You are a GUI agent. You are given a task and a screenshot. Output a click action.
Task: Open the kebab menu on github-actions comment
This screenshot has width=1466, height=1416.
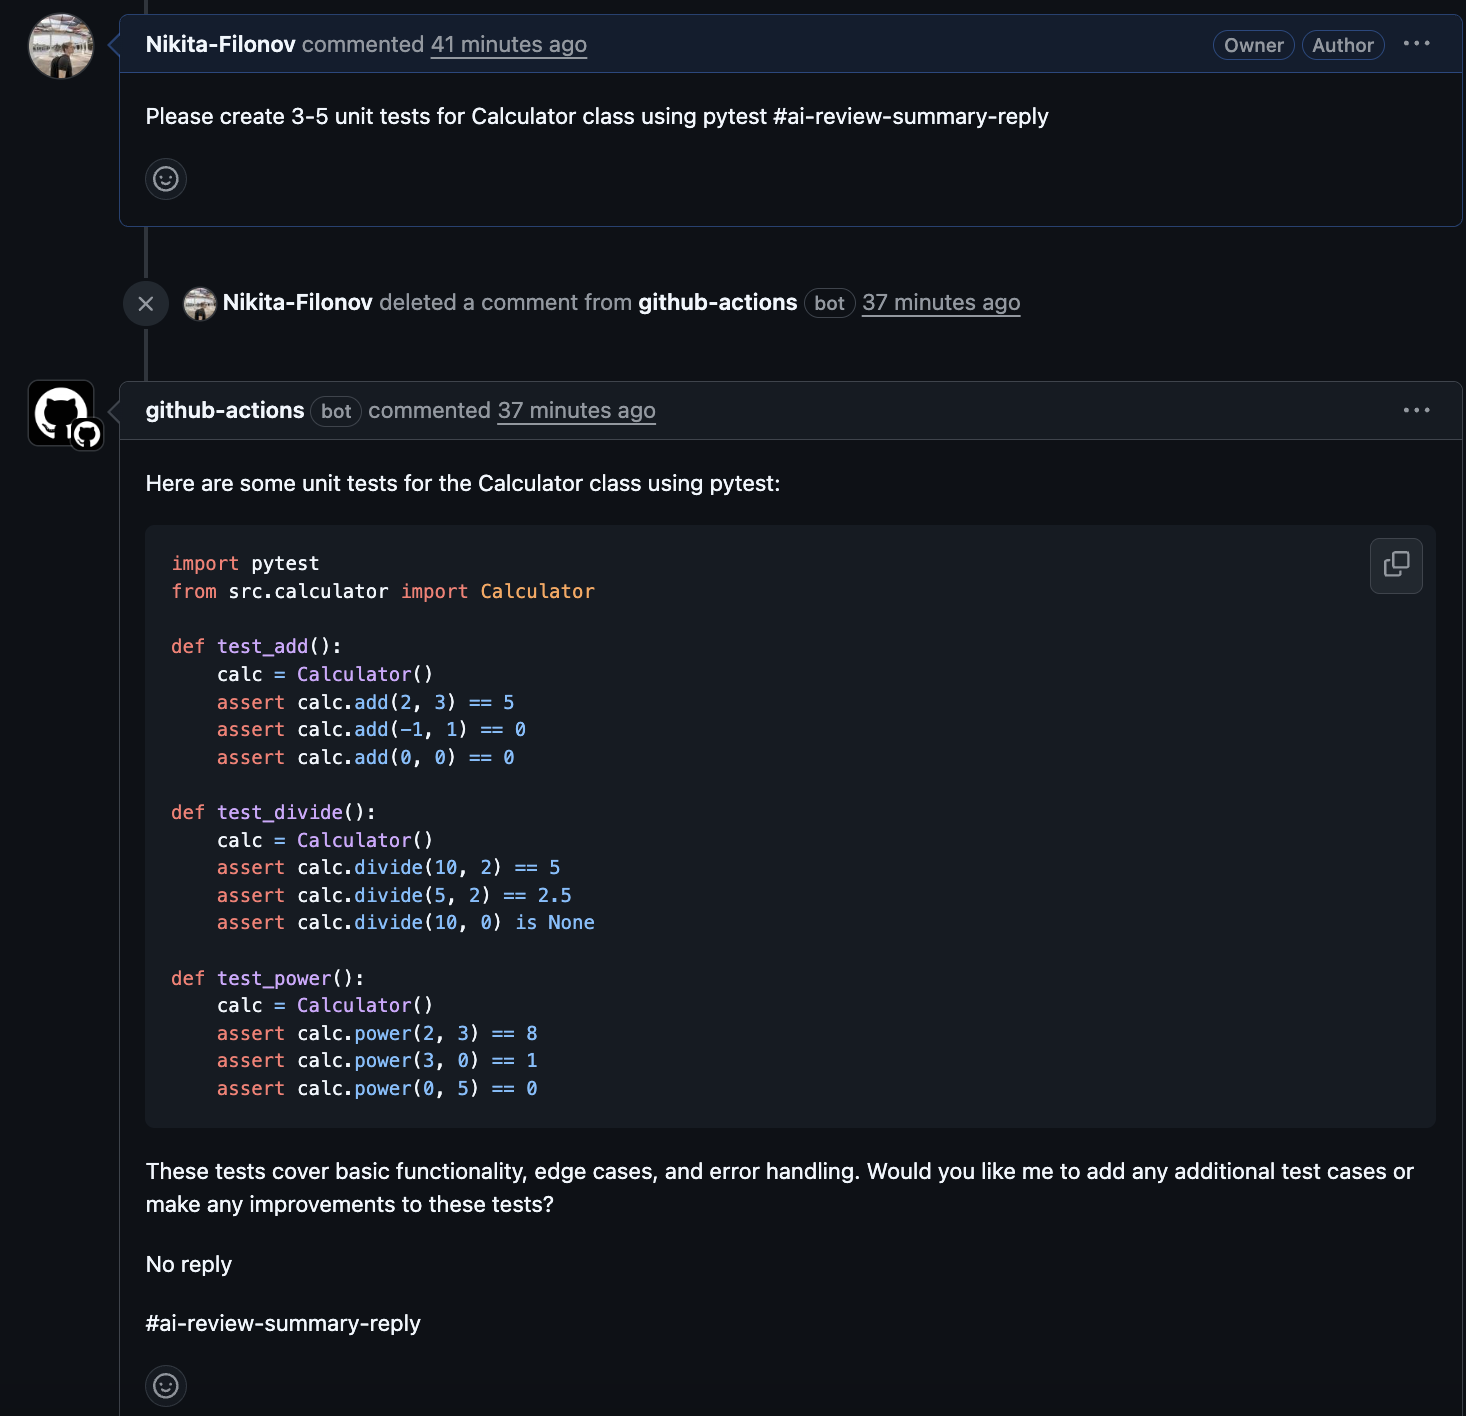tap(1418, 410)
